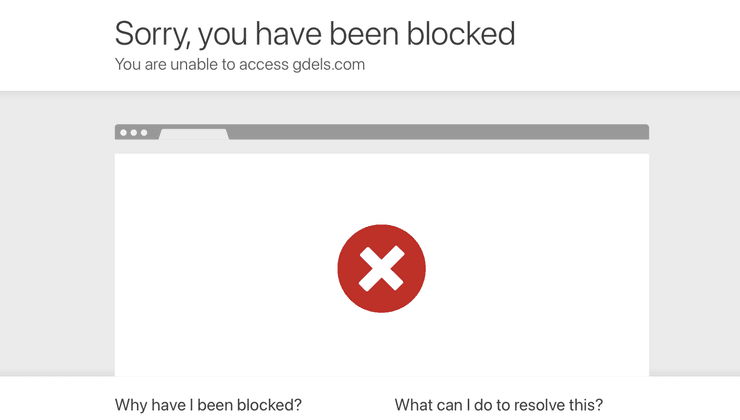Image resolution: width=740 pixels, height=420 pixels.
Task: Click the "Sorry, you have been blocked" heading
Action: point(315,34)
